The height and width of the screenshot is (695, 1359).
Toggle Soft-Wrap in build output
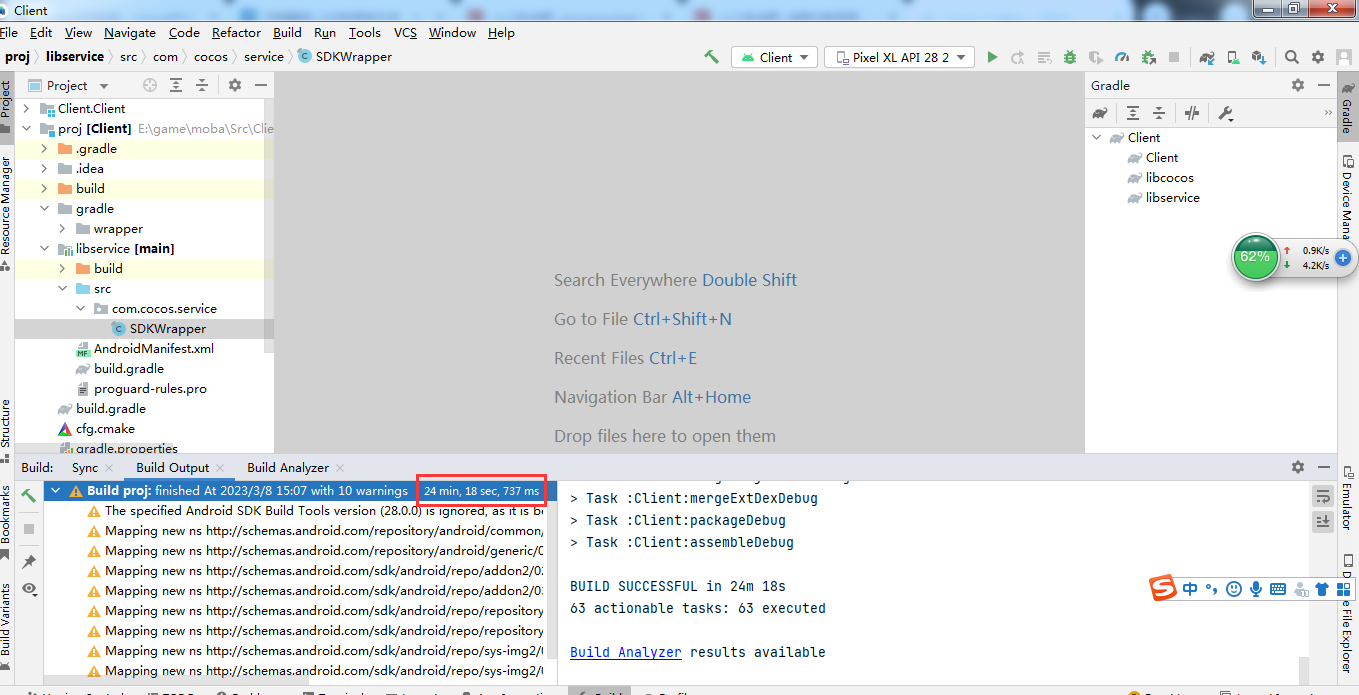point(1323,497)
